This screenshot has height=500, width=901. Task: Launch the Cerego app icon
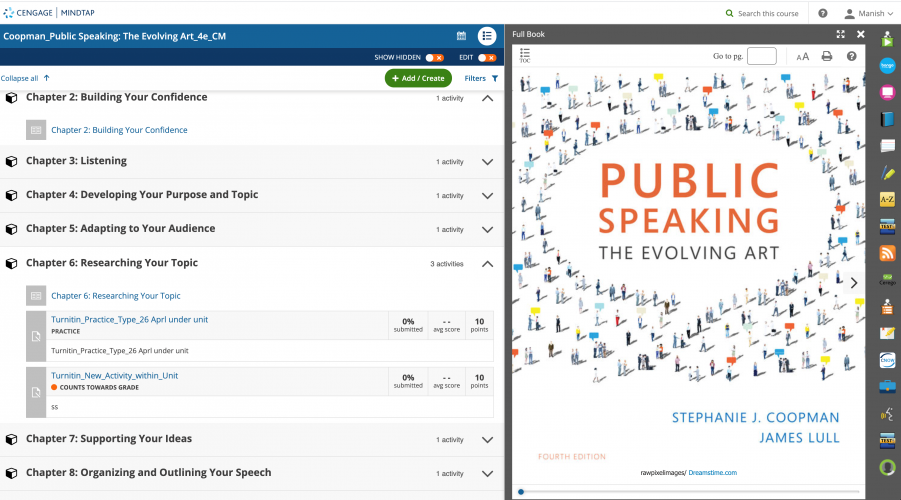click(887, 280)
